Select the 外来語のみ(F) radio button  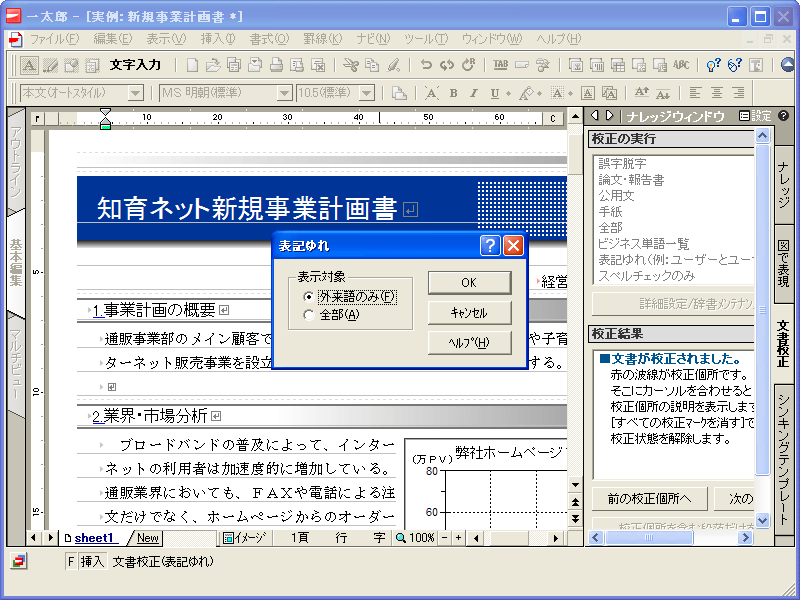coord(308,296)
